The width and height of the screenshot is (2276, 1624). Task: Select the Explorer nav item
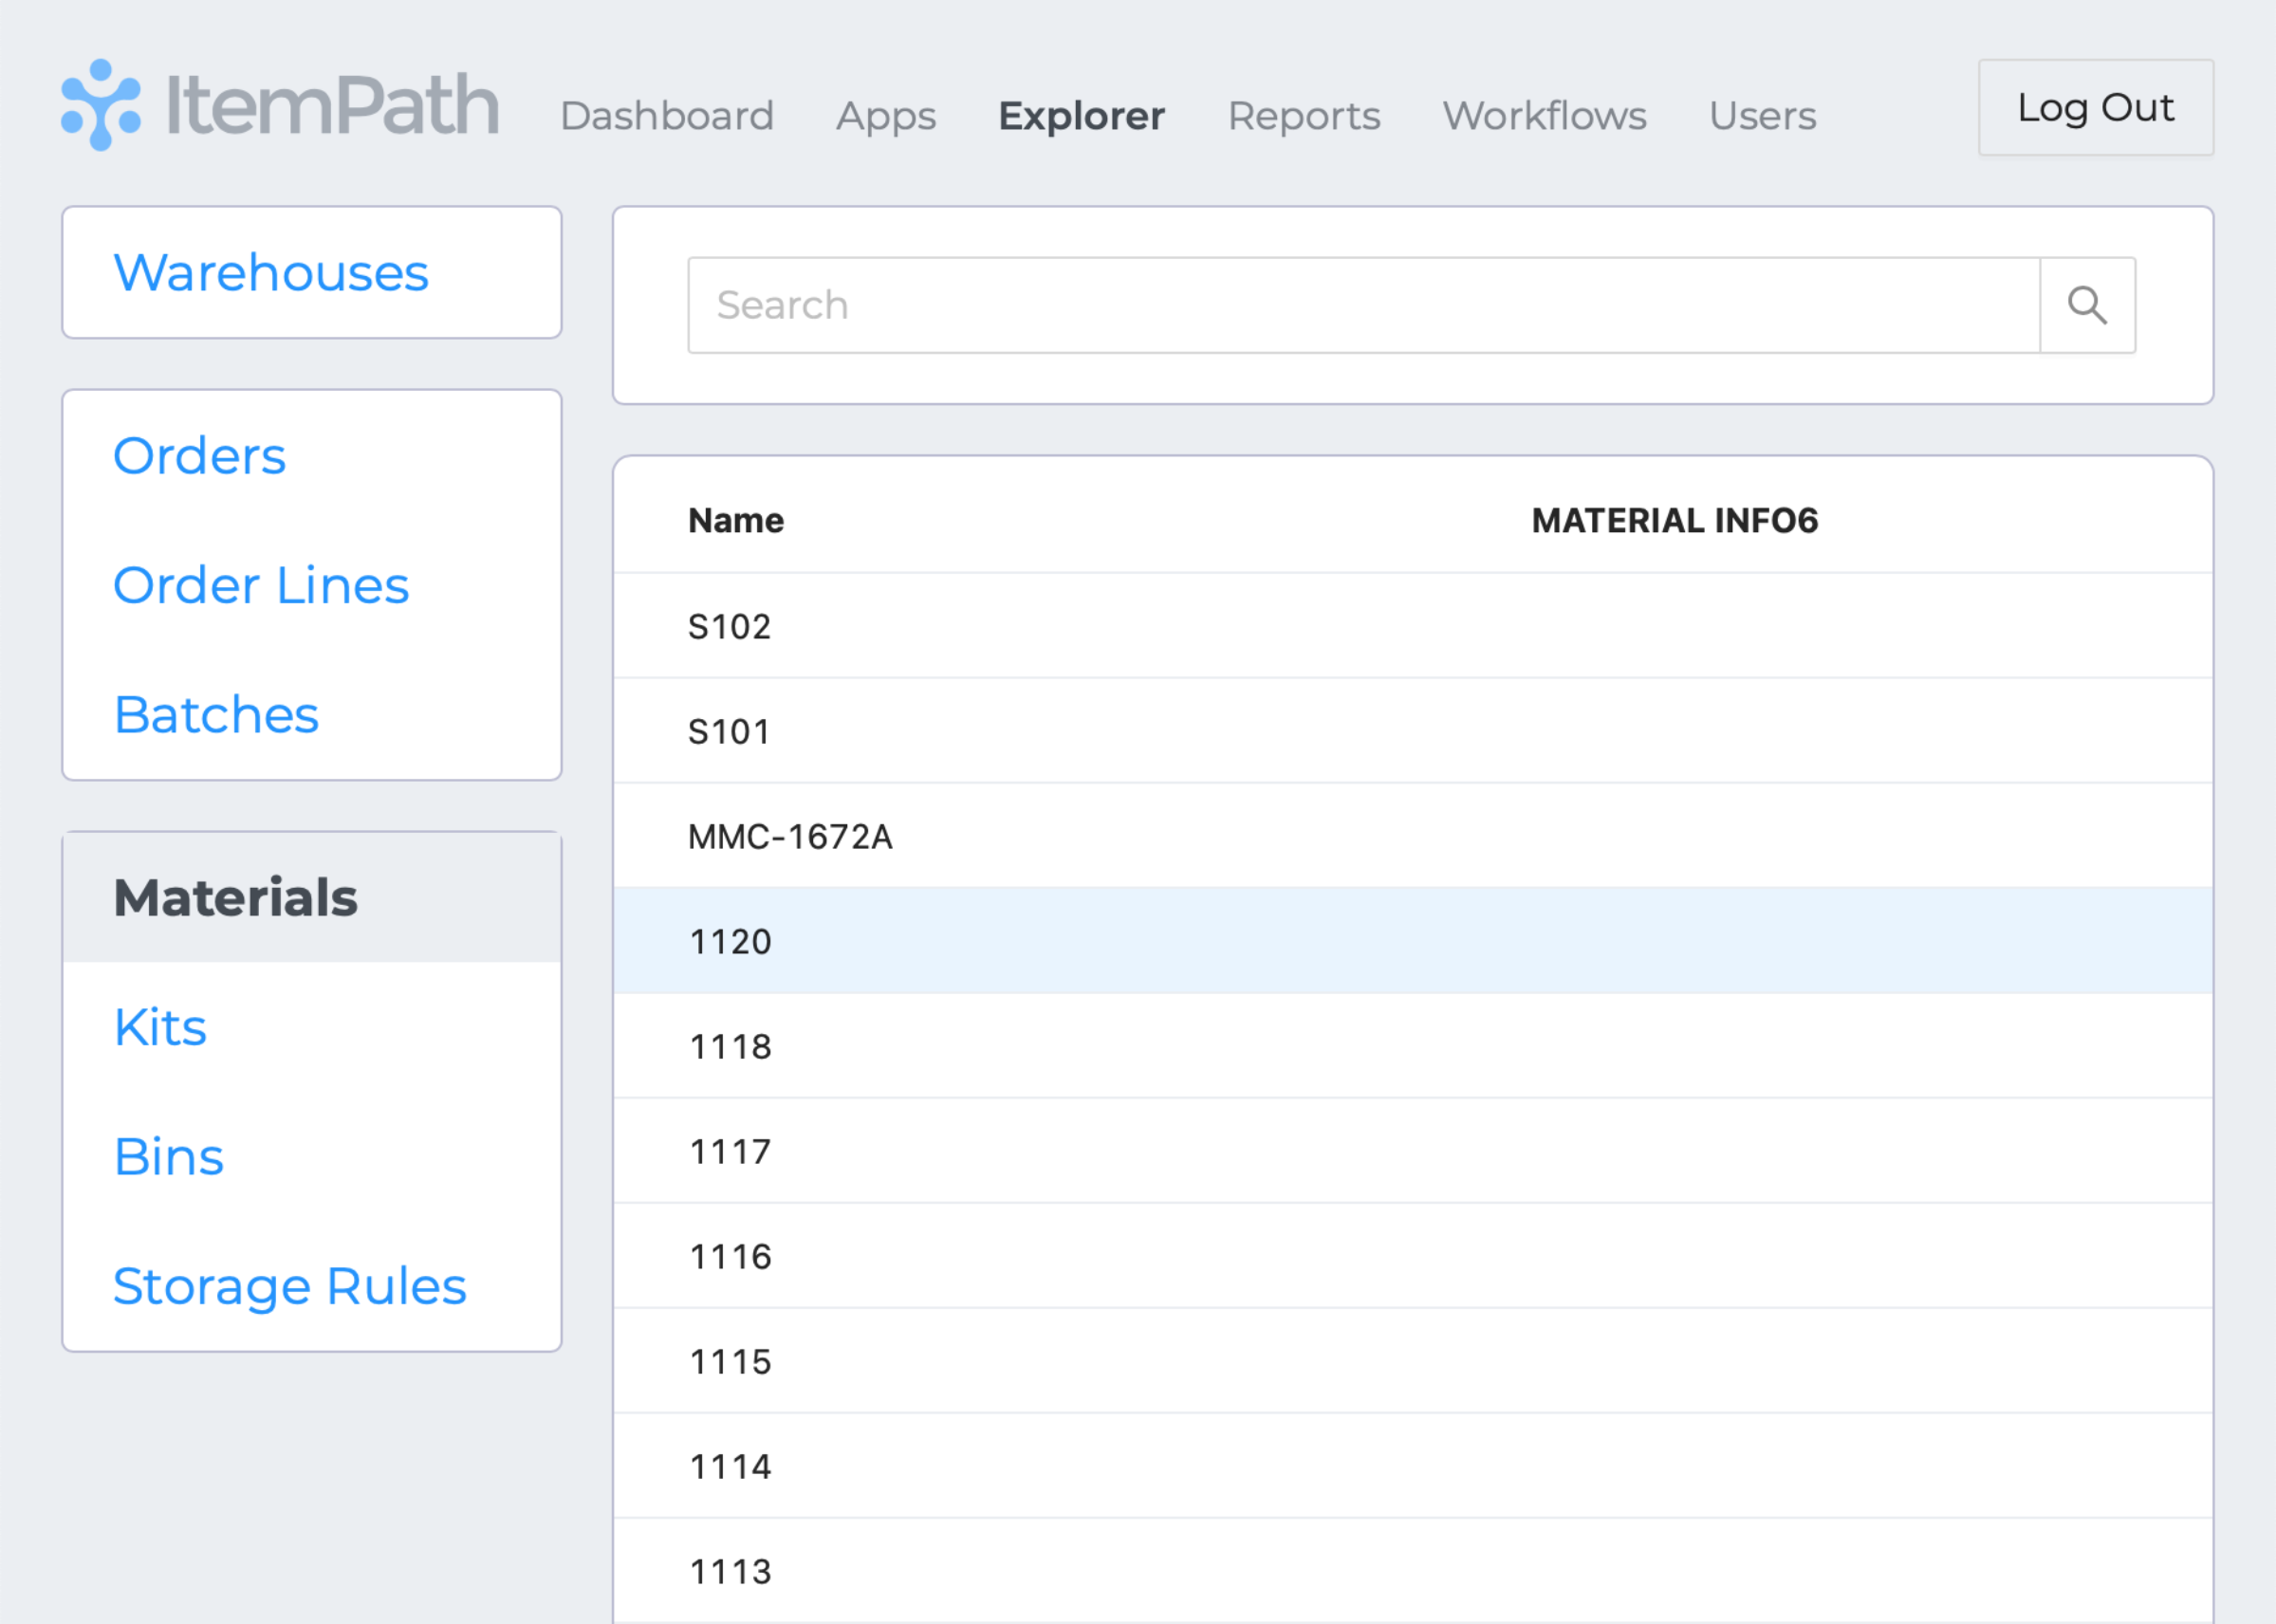pos(1081,116)
